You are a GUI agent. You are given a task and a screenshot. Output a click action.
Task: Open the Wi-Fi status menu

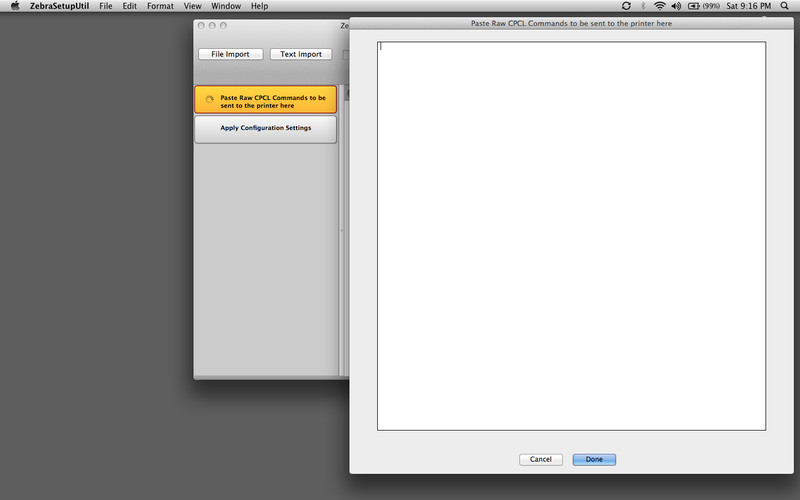659,6
